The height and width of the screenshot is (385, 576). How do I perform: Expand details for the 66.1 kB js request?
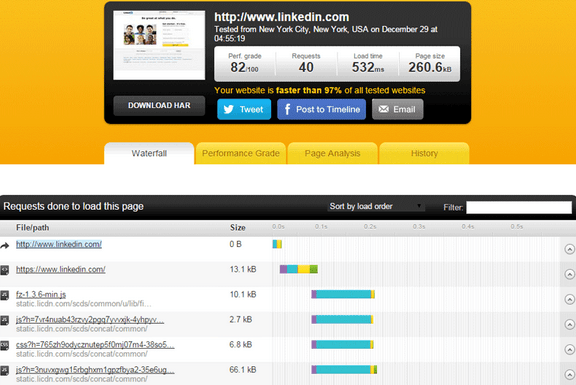[569, 374]
